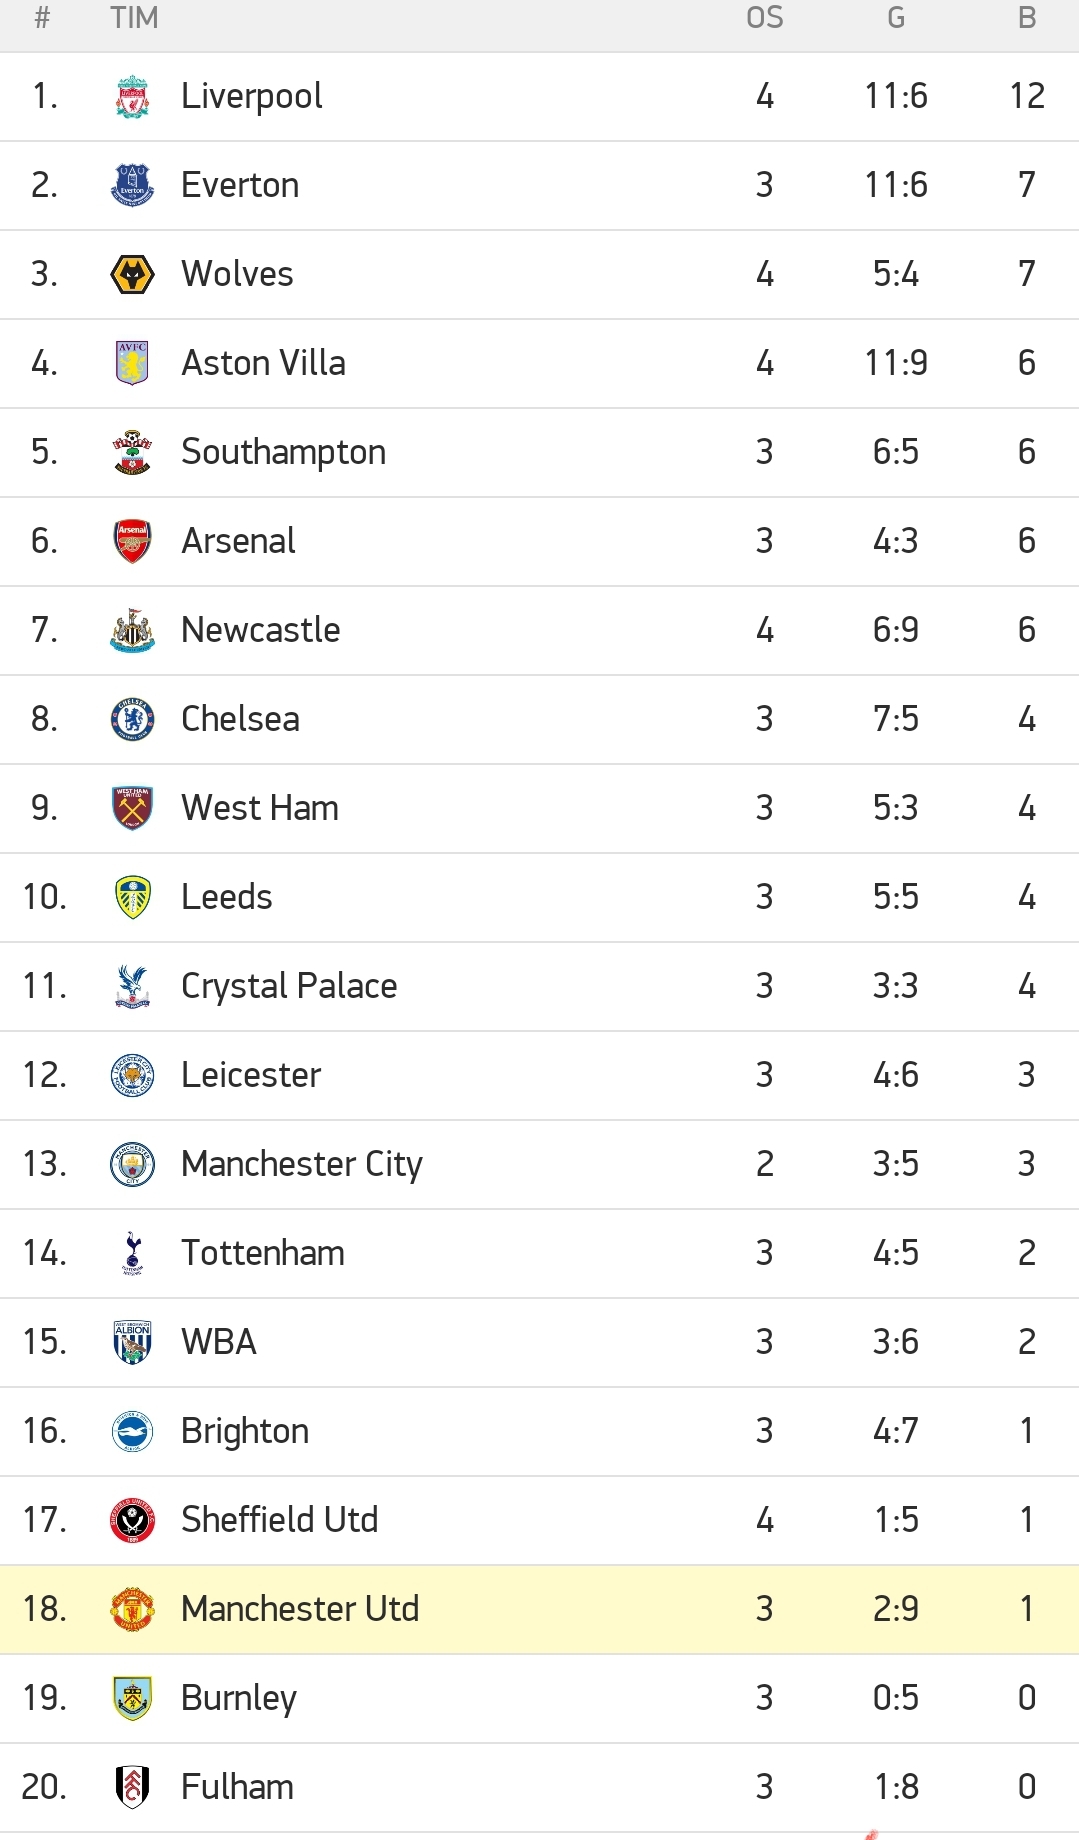Sort by the B points column header
Image resolution: width=1079 pixels, height=1840 pixels.
[1027, 18]
